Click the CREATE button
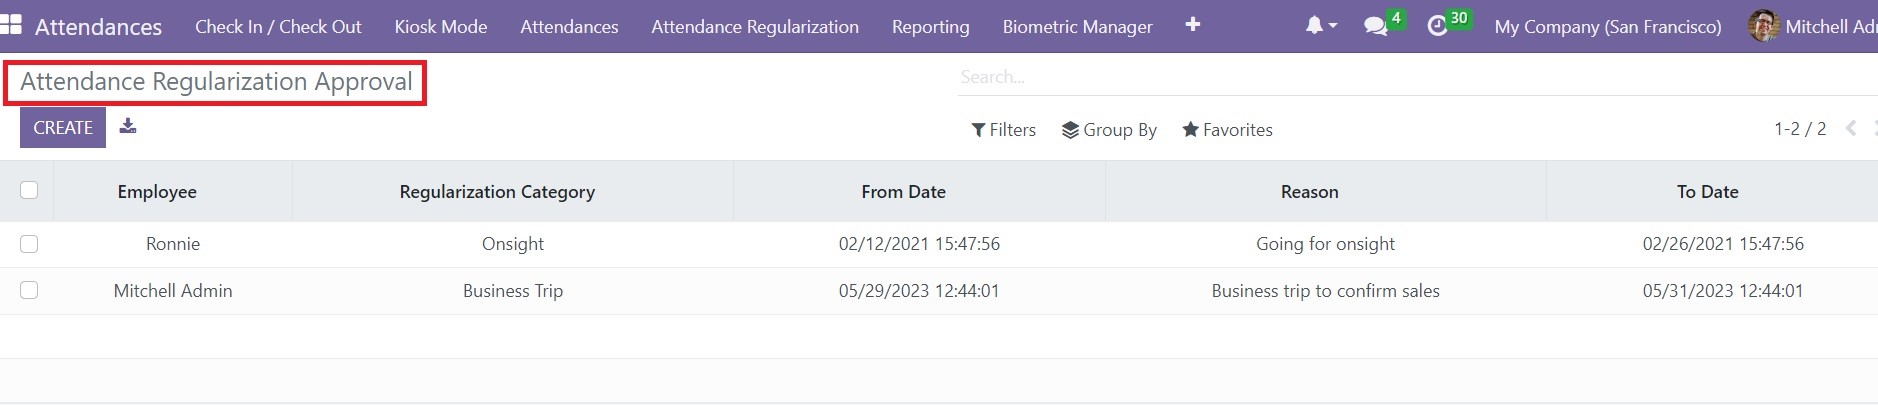 pos(63,128)
